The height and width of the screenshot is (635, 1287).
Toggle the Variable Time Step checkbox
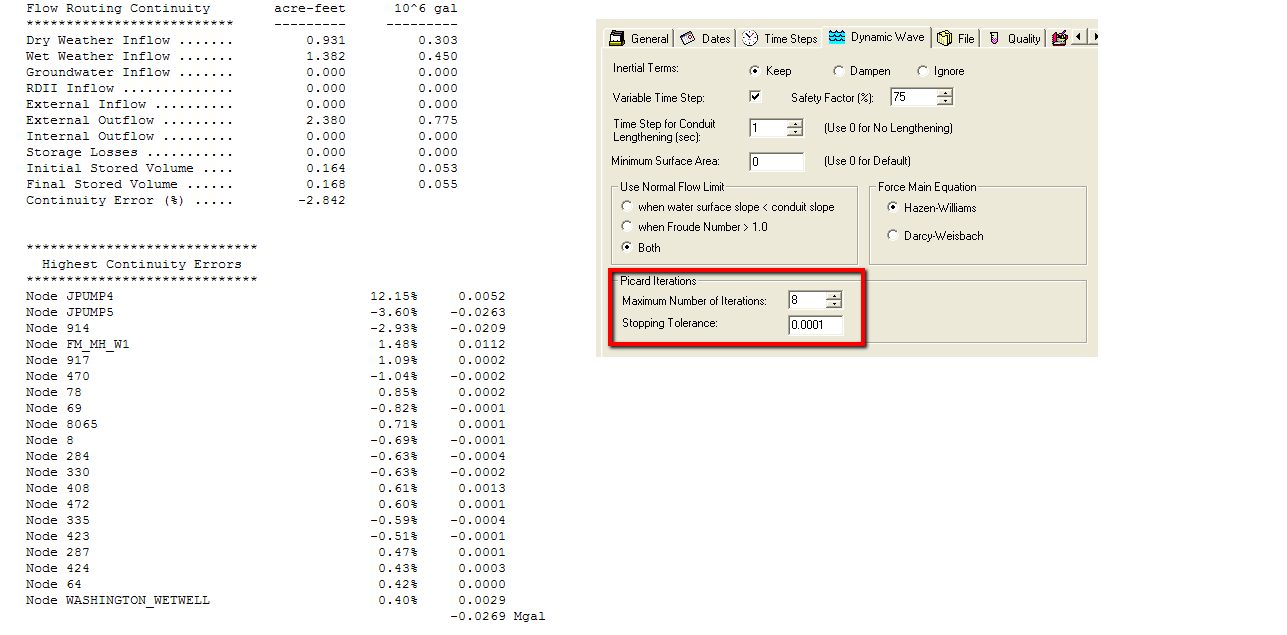tap(755, 97)
